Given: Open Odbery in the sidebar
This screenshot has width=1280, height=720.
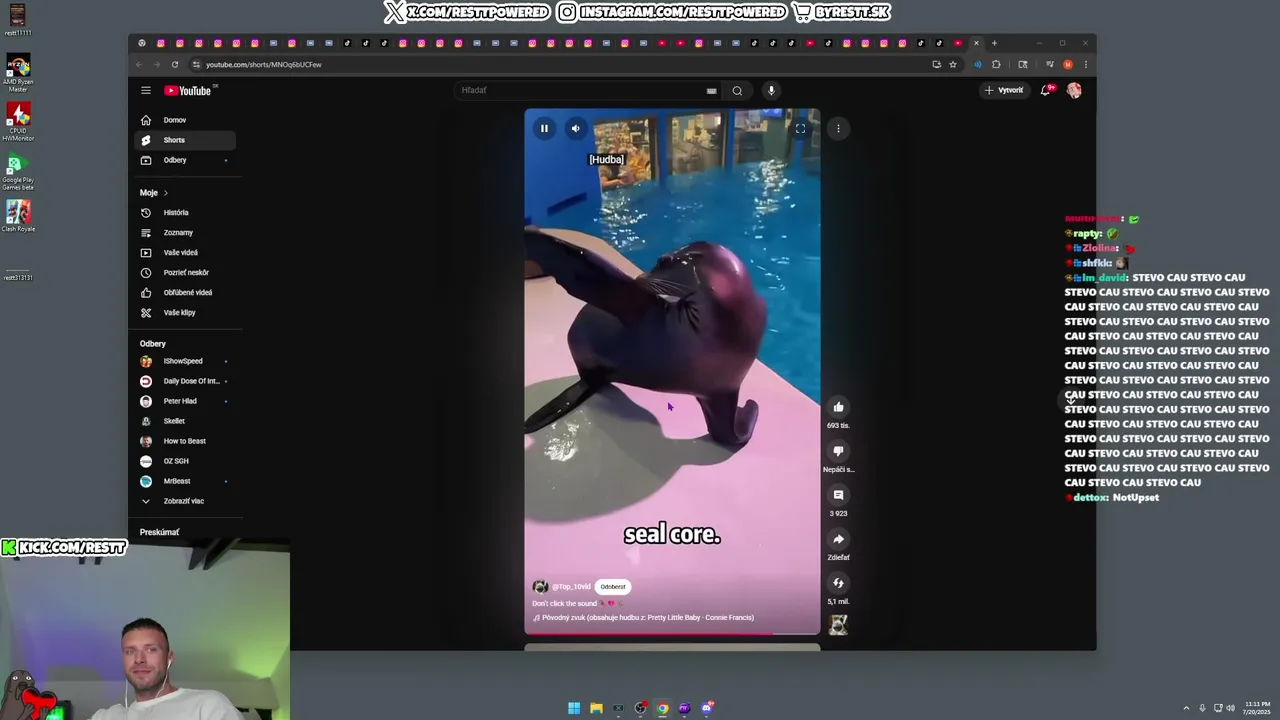Looking at the screenshot, I should (x=185, y=160).
